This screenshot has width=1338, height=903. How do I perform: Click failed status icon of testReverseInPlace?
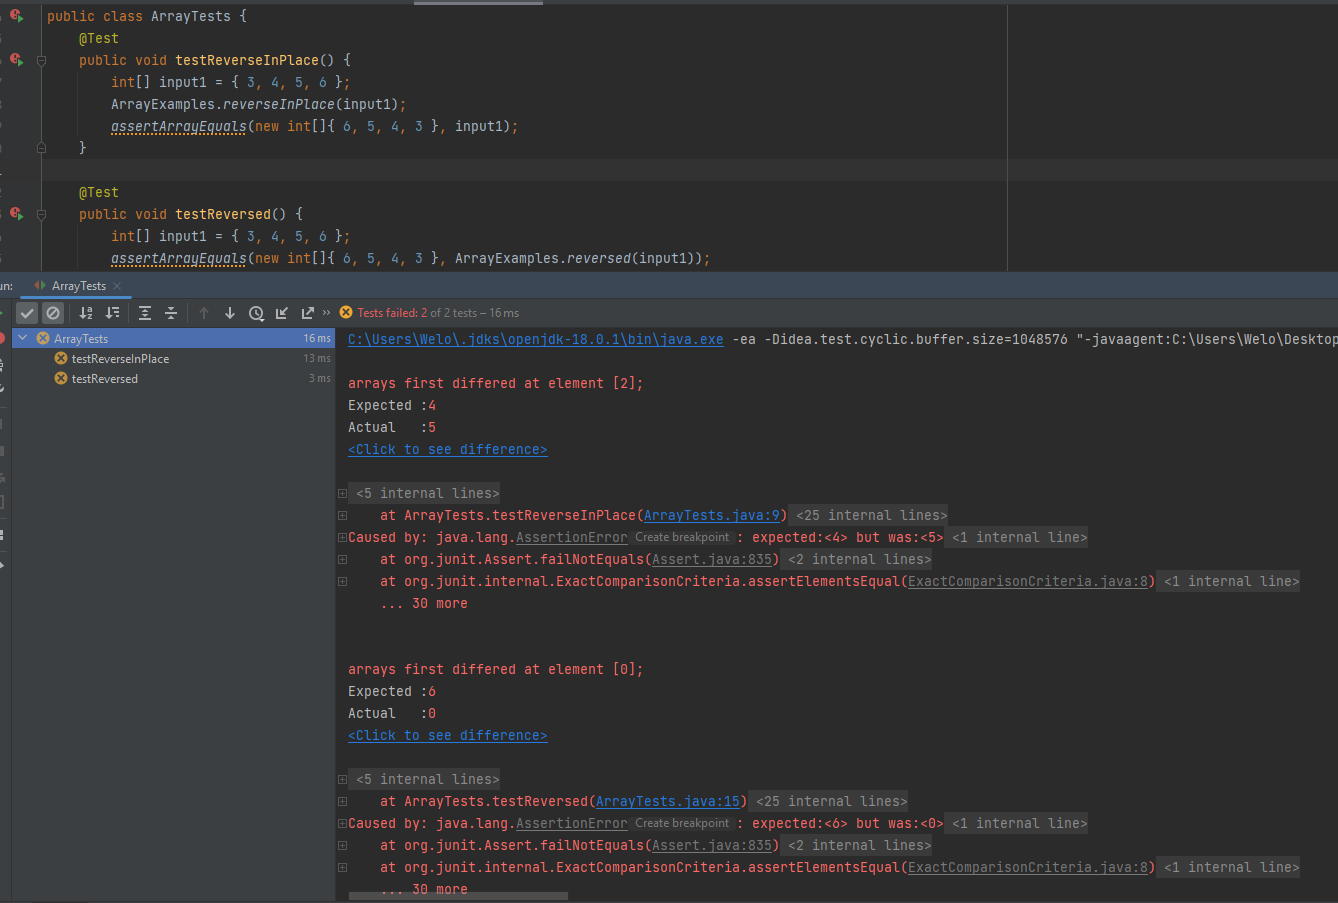(61, 358)
